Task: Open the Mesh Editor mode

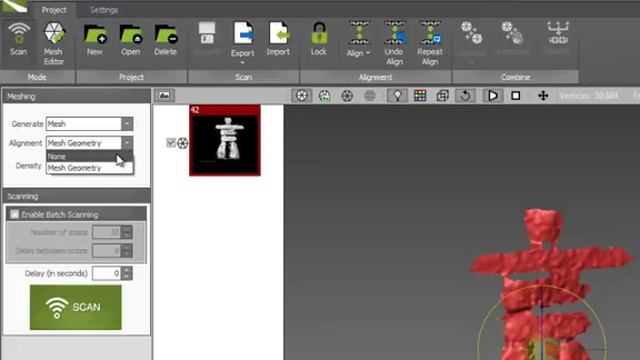Action: 53,44
